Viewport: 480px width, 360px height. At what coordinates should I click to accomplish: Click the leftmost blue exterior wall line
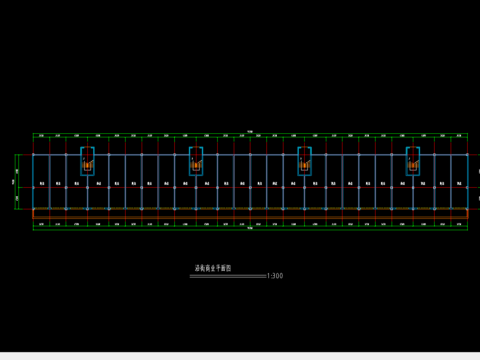[33, 182]
